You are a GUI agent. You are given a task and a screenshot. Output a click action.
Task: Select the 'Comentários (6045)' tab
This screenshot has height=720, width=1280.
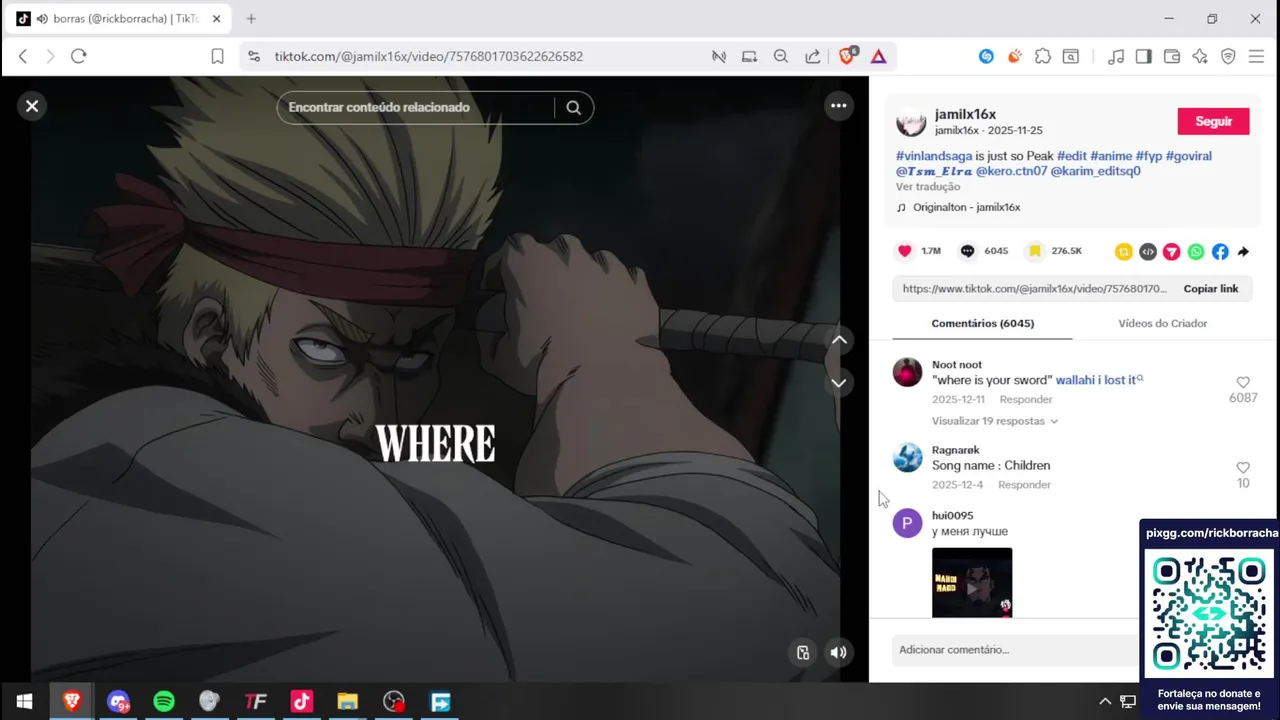point(982,324)
